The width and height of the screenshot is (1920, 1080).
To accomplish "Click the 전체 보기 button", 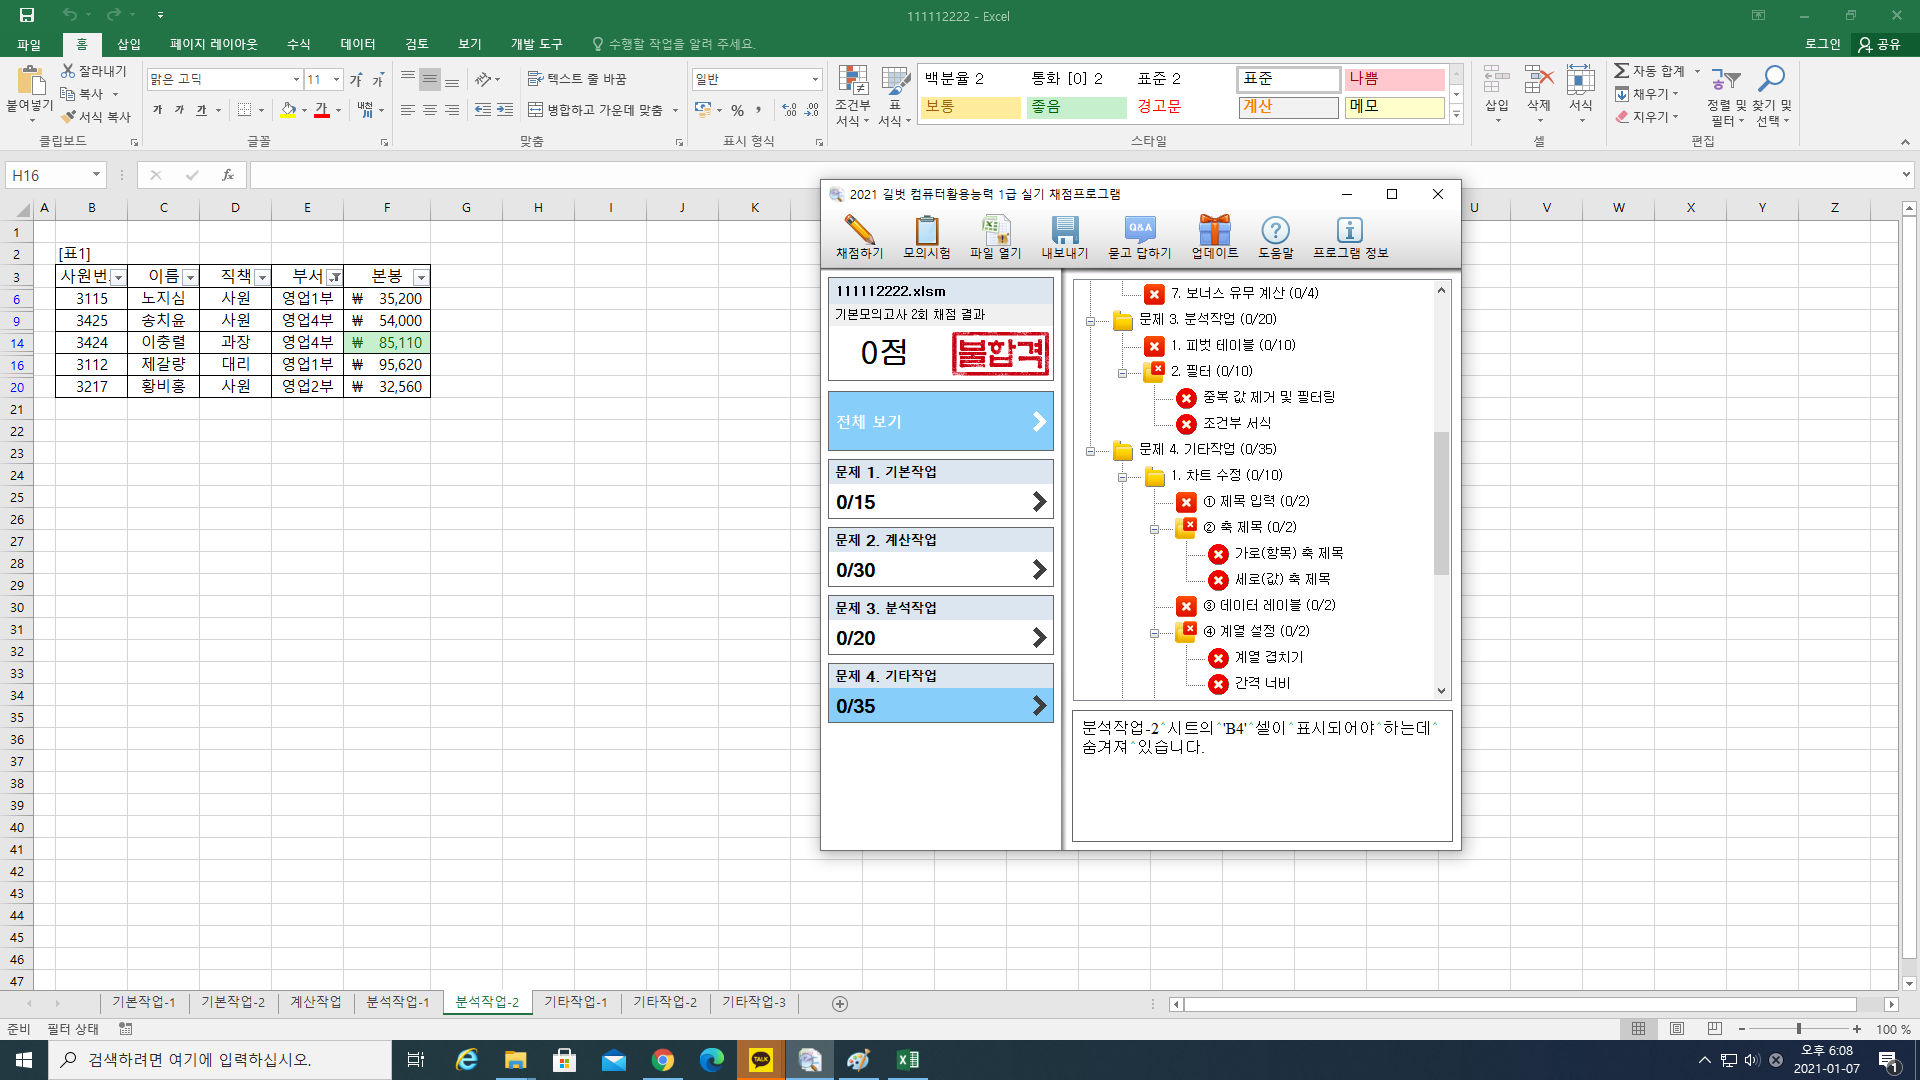I will (940, 421).
